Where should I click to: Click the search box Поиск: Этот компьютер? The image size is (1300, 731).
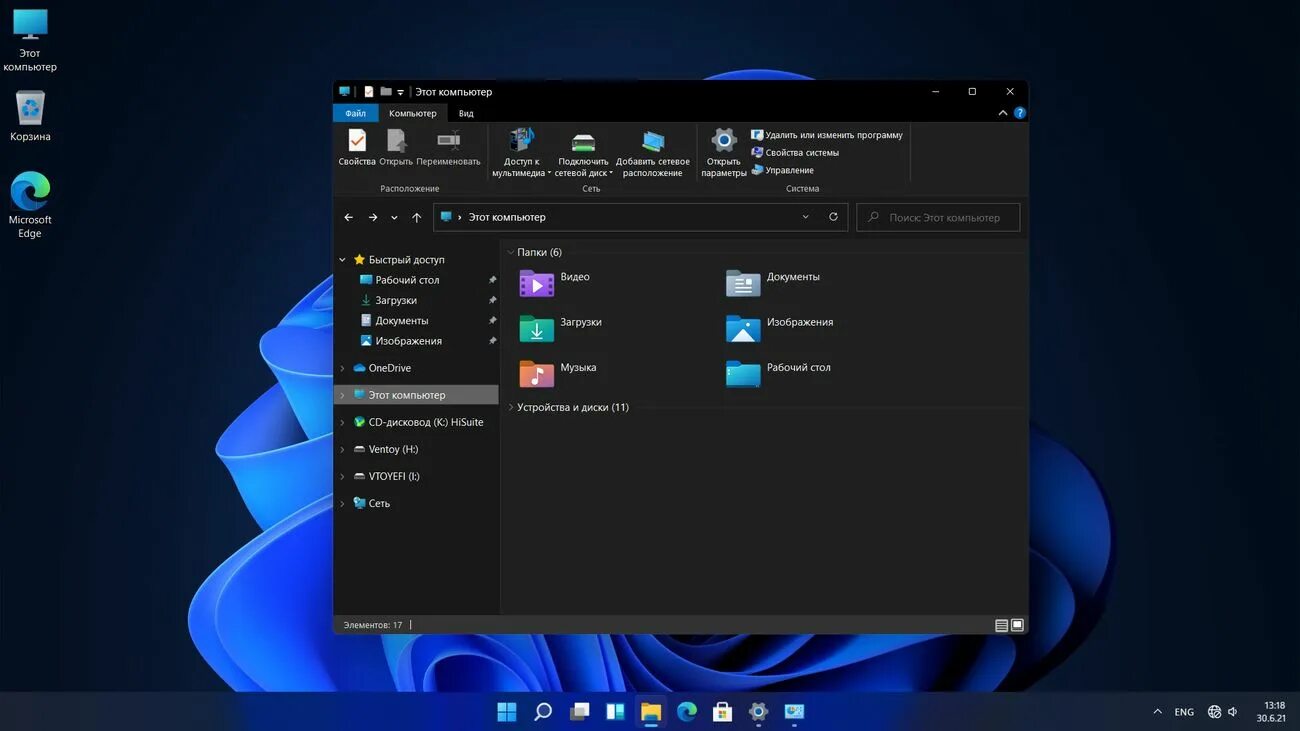coord(938,217)
